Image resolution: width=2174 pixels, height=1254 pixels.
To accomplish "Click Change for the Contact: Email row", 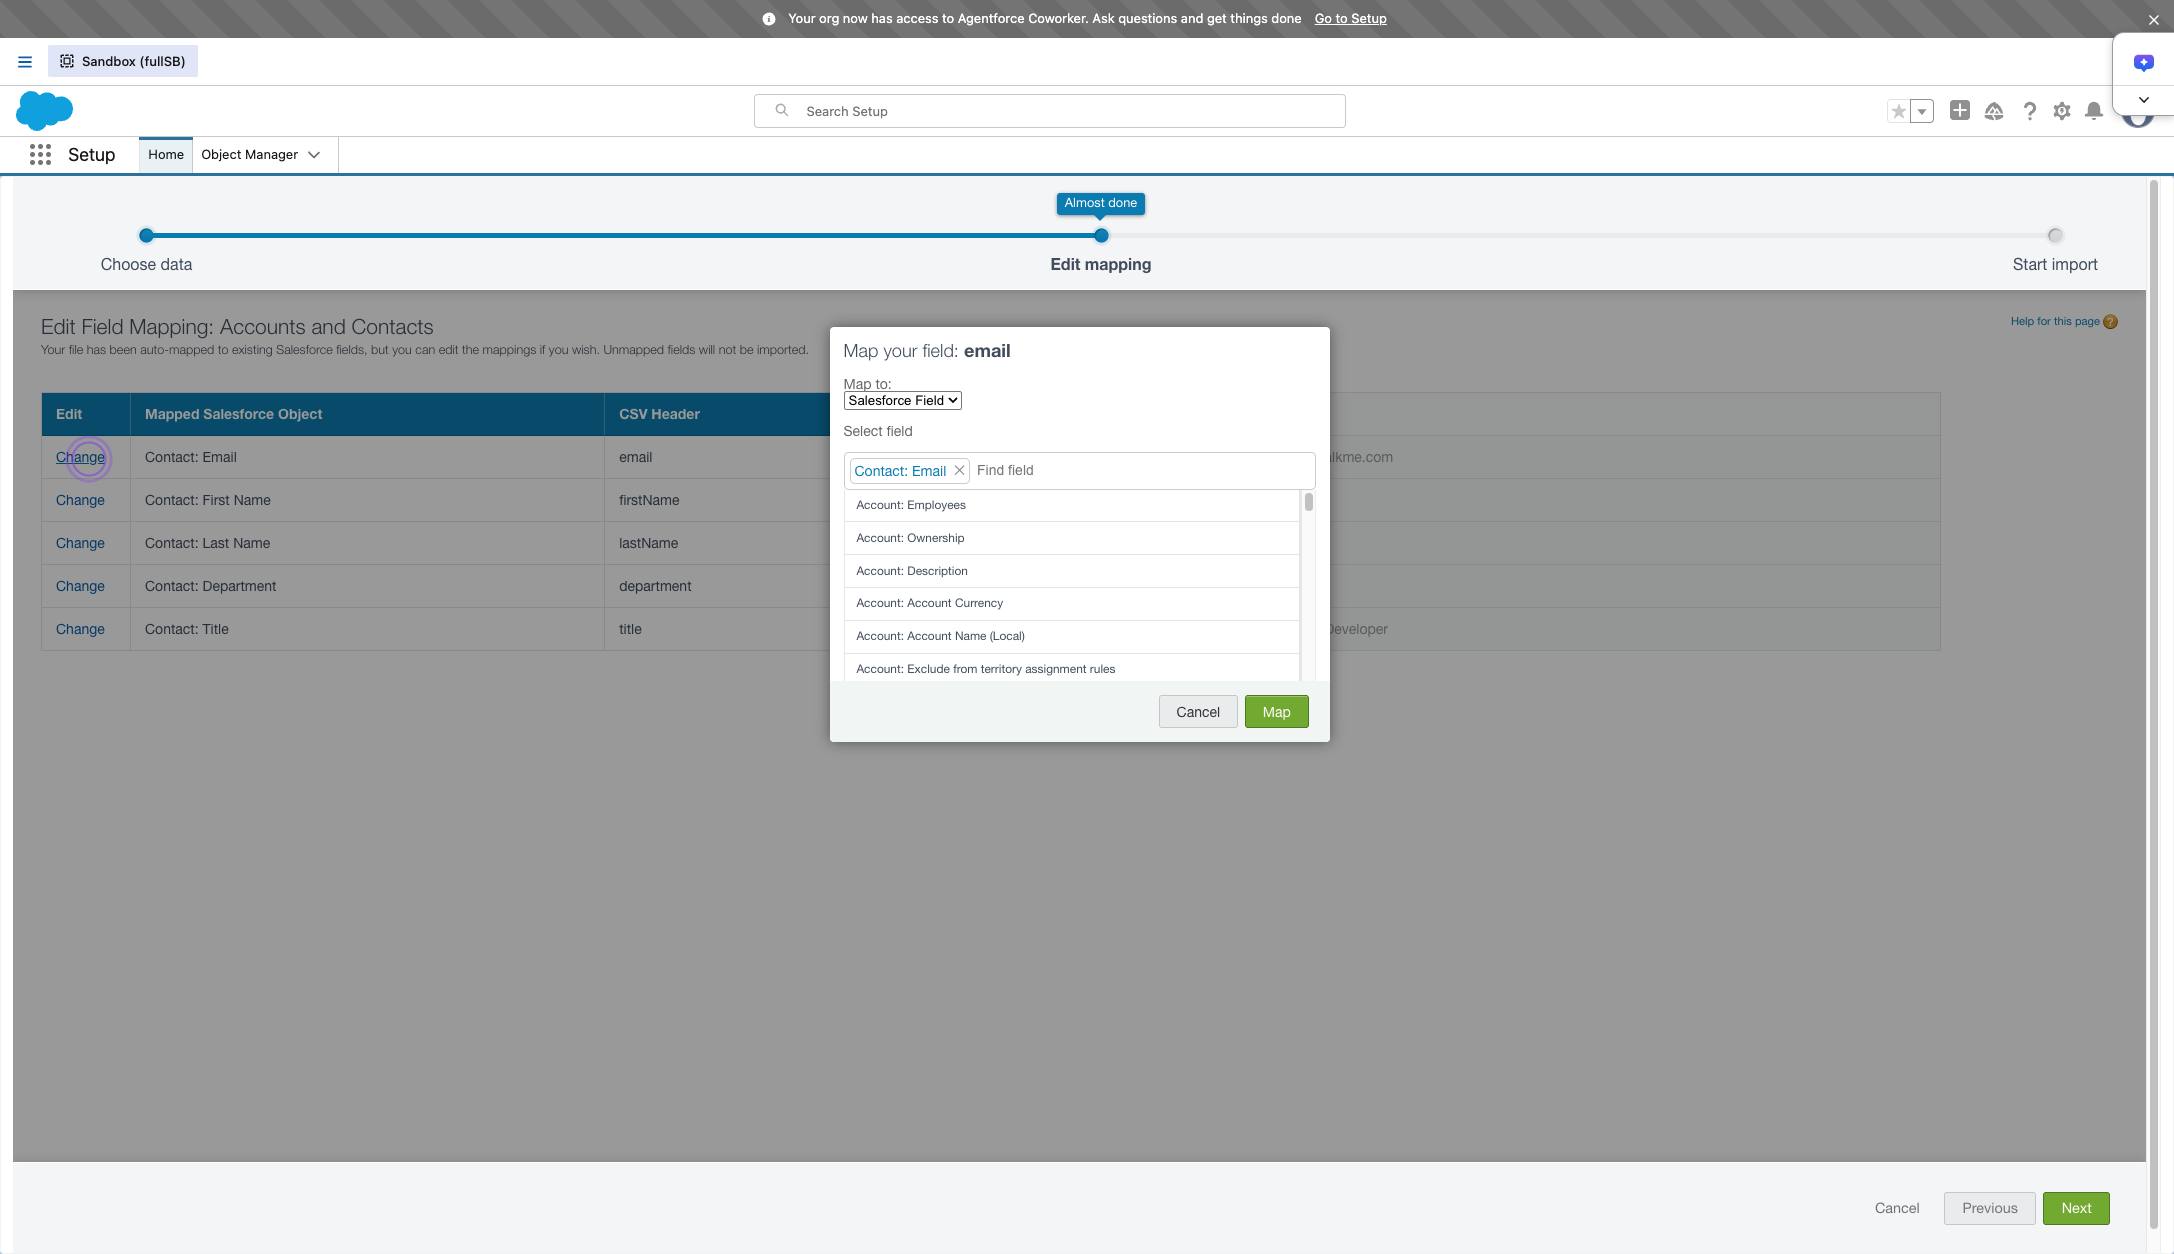I will [x=80, y=458].
